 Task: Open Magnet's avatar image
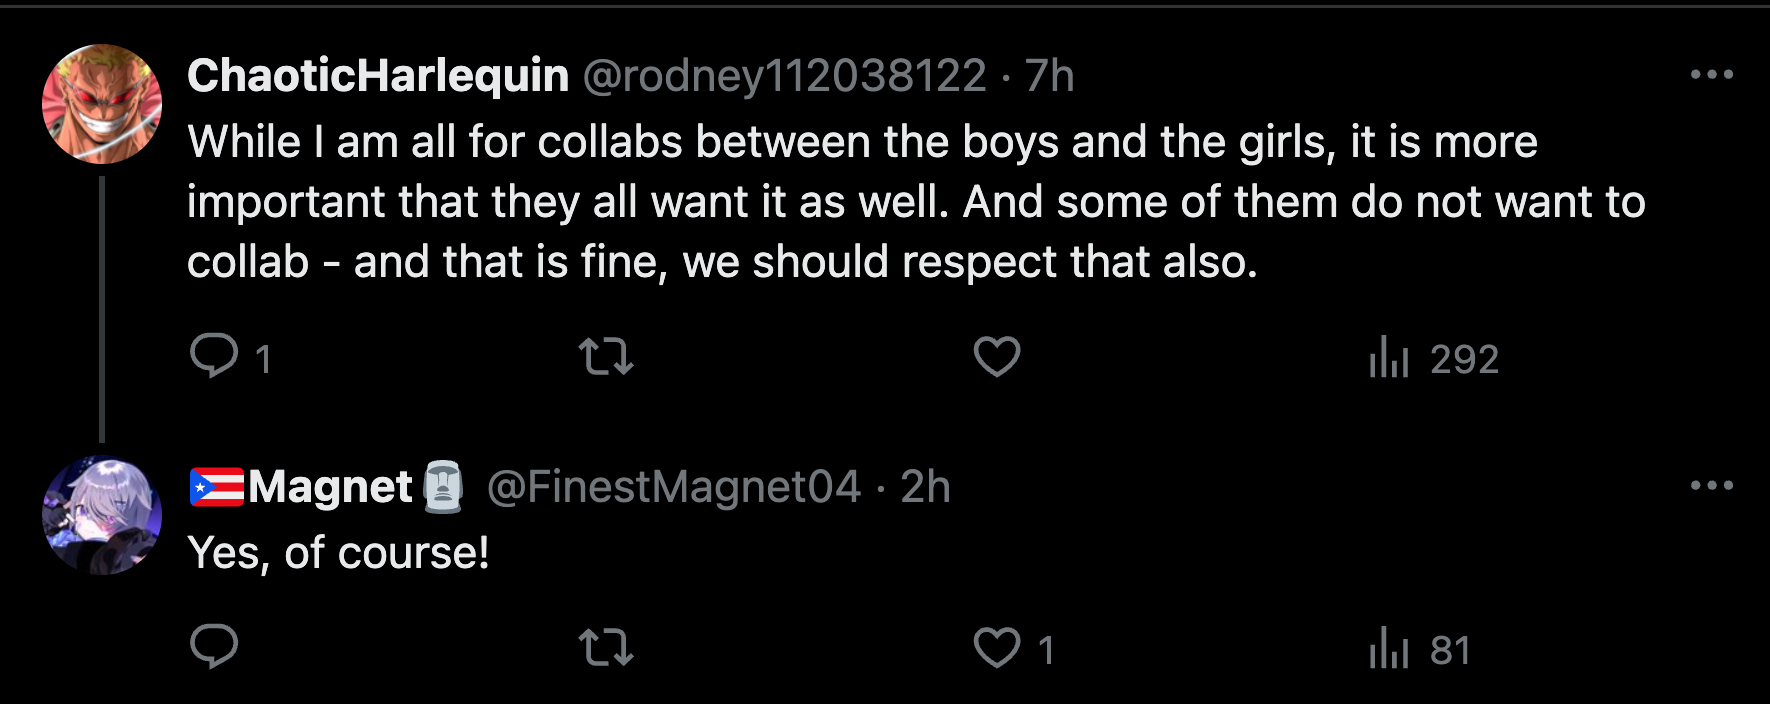coord(102,516)
